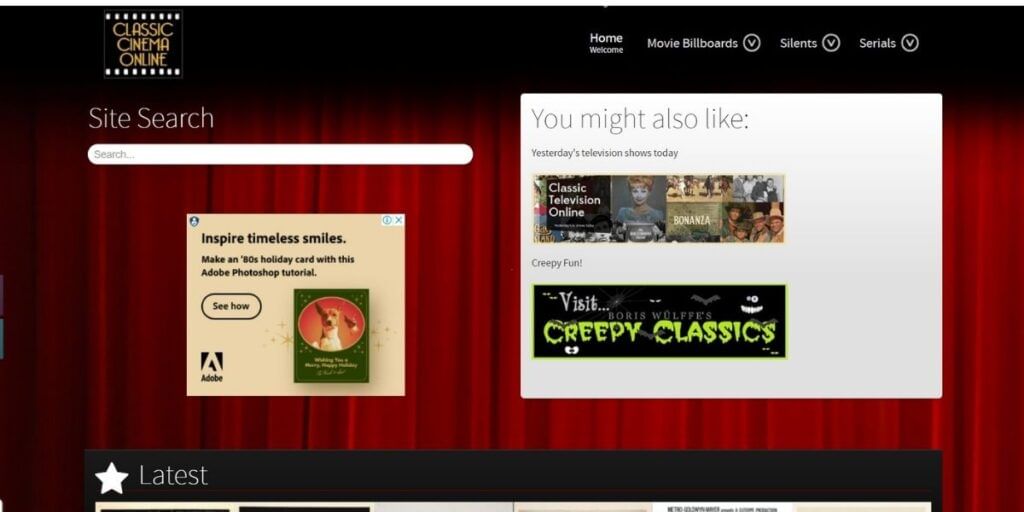The width and height of the screenshot is (1024, 512).
Task: Click the Adobe Photoshop tutorial ad text
Action: coord(278,266)
